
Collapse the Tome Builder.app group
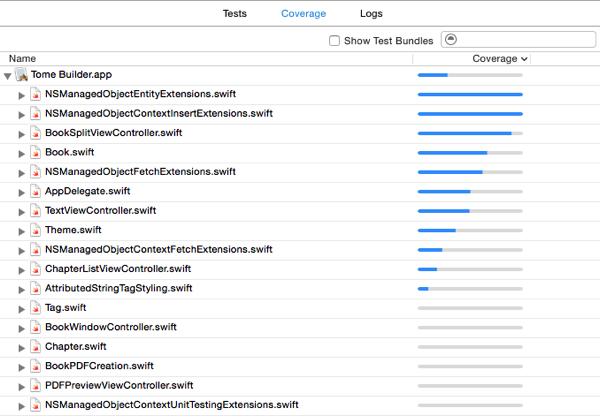click(x=8, y=76)
